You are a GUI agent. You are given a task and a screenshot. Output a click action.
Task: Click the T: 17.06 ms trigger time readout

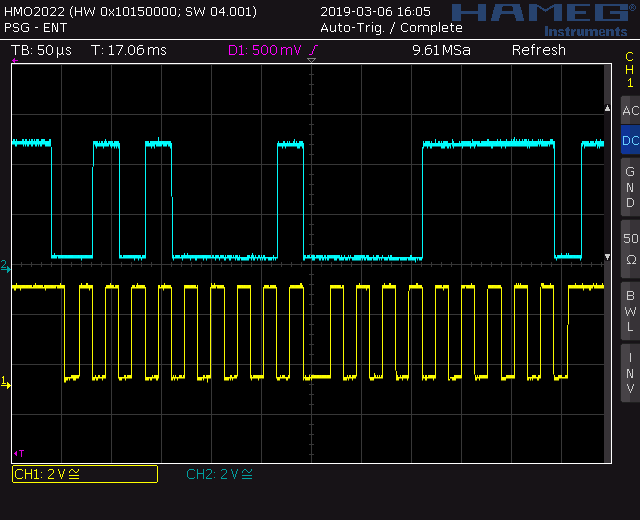(129, 50)
